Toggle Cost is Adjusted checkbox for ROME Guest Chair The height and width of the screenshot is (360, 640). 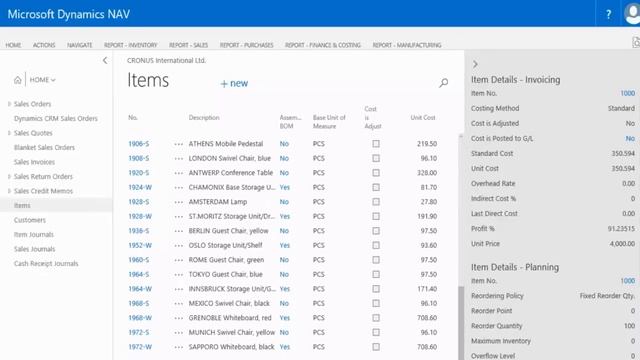point(376,260)
